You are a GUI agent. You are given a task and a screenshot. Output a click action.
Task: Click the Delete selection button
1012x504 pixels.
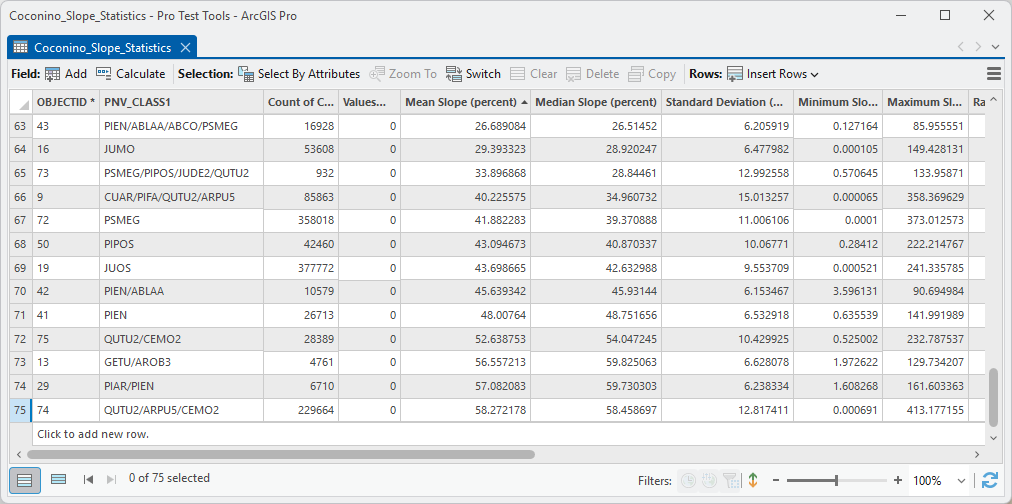592,74
